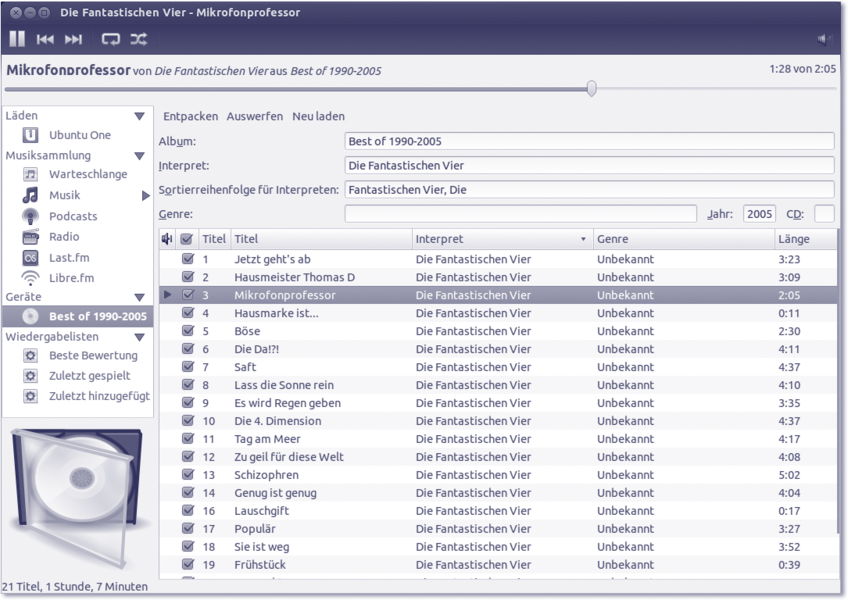Image resolution: width=848 pixels, height=600 pixels.
Task: Toggle shuffle mode icon
Action: click(x=138, y=39)
